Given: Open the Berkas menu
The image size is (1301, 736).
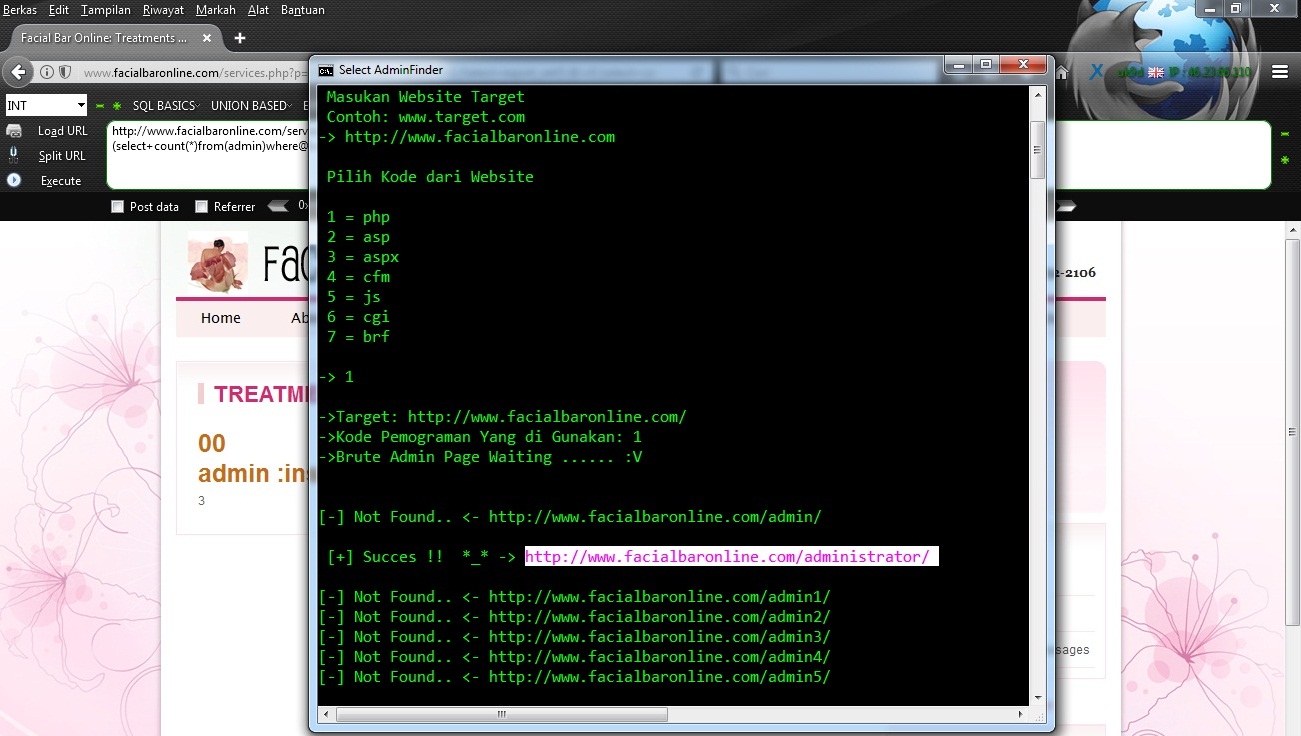Looking at the screenshot, I should (x=20, y=10).
